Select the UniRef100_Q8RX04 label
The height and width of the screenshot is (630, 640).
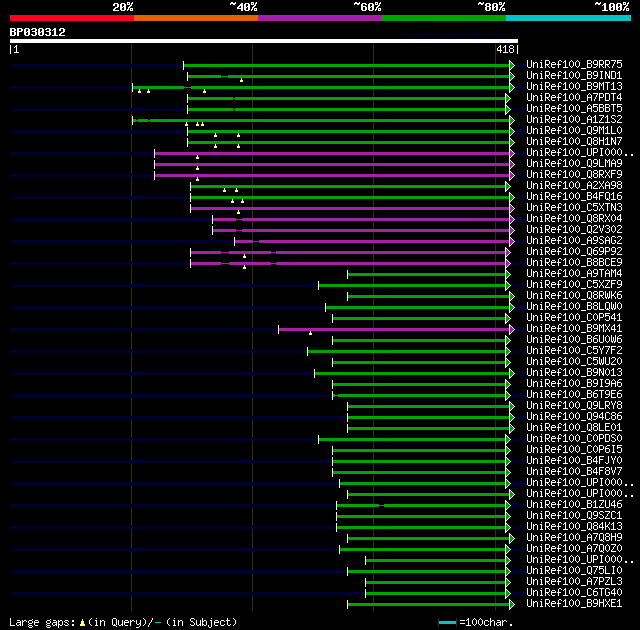pos(574,219)
